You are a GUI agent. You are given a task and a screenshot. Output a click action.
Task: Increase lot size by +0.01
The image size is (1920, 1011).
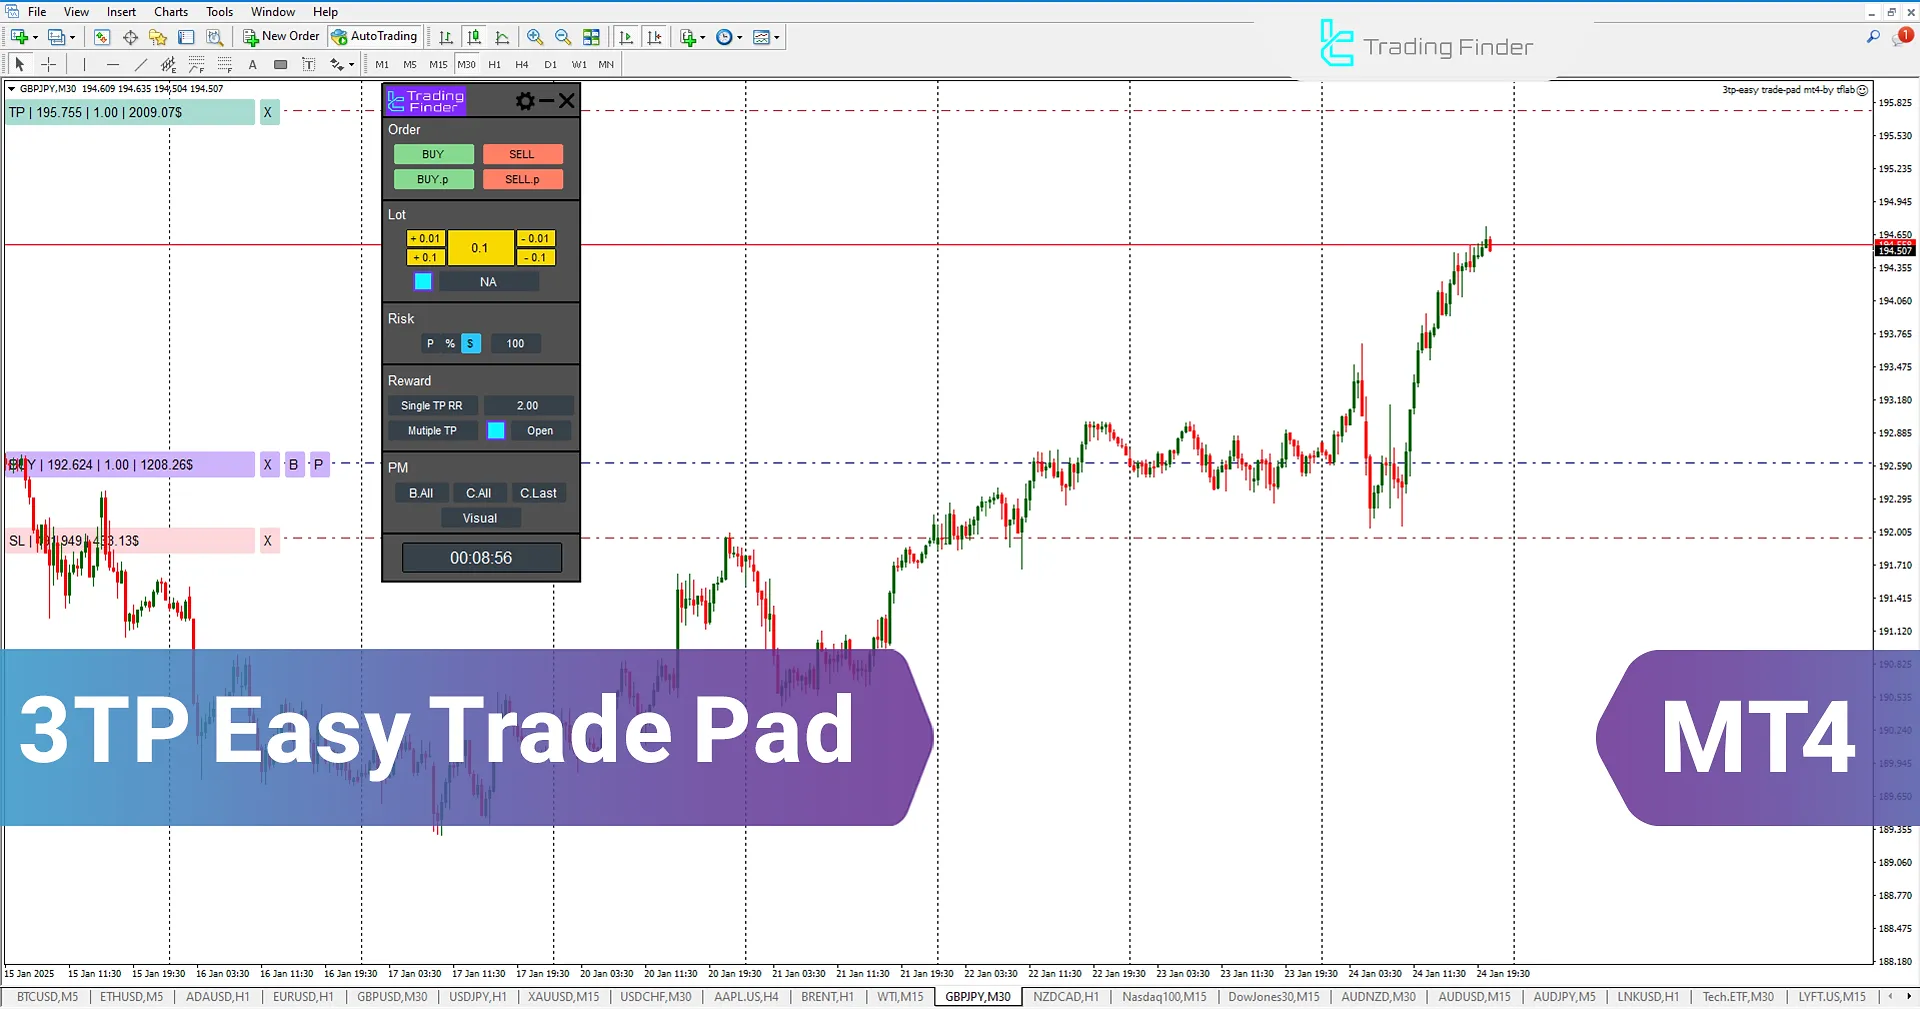426,239
